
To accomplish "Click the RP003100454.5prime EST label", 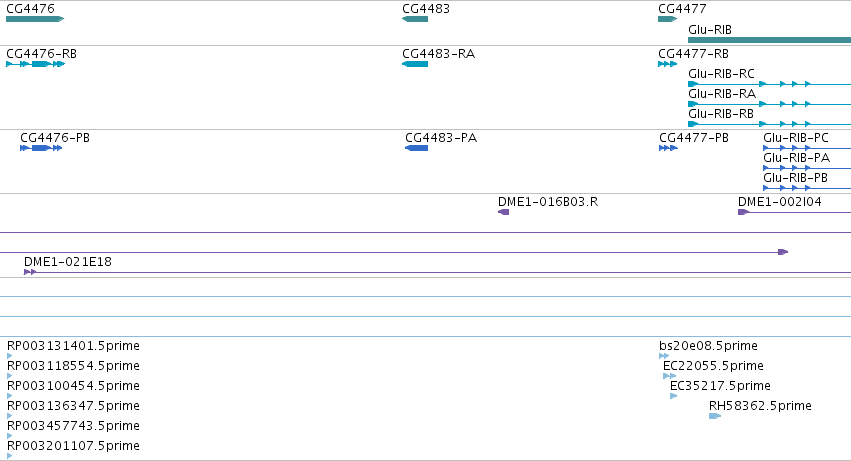I will [x=73, y=386].
